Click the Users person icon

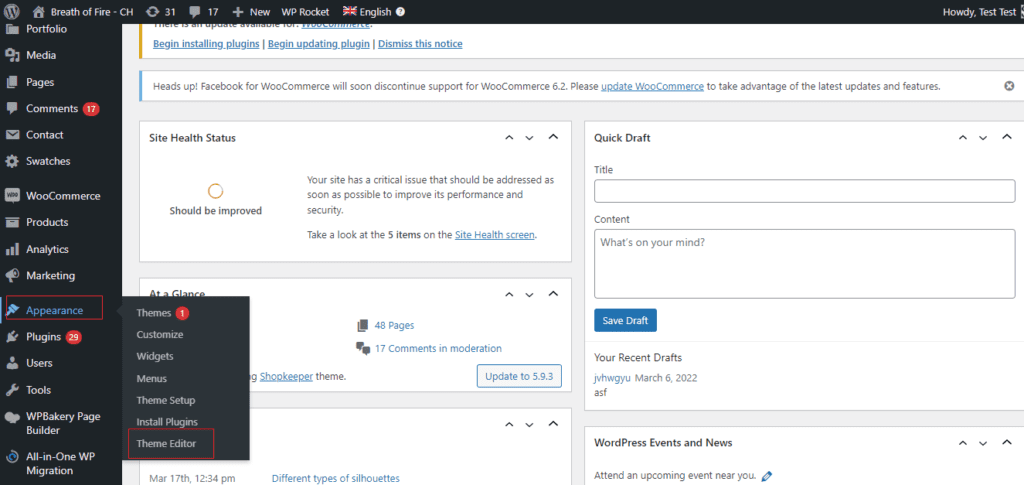click(12, 363)
